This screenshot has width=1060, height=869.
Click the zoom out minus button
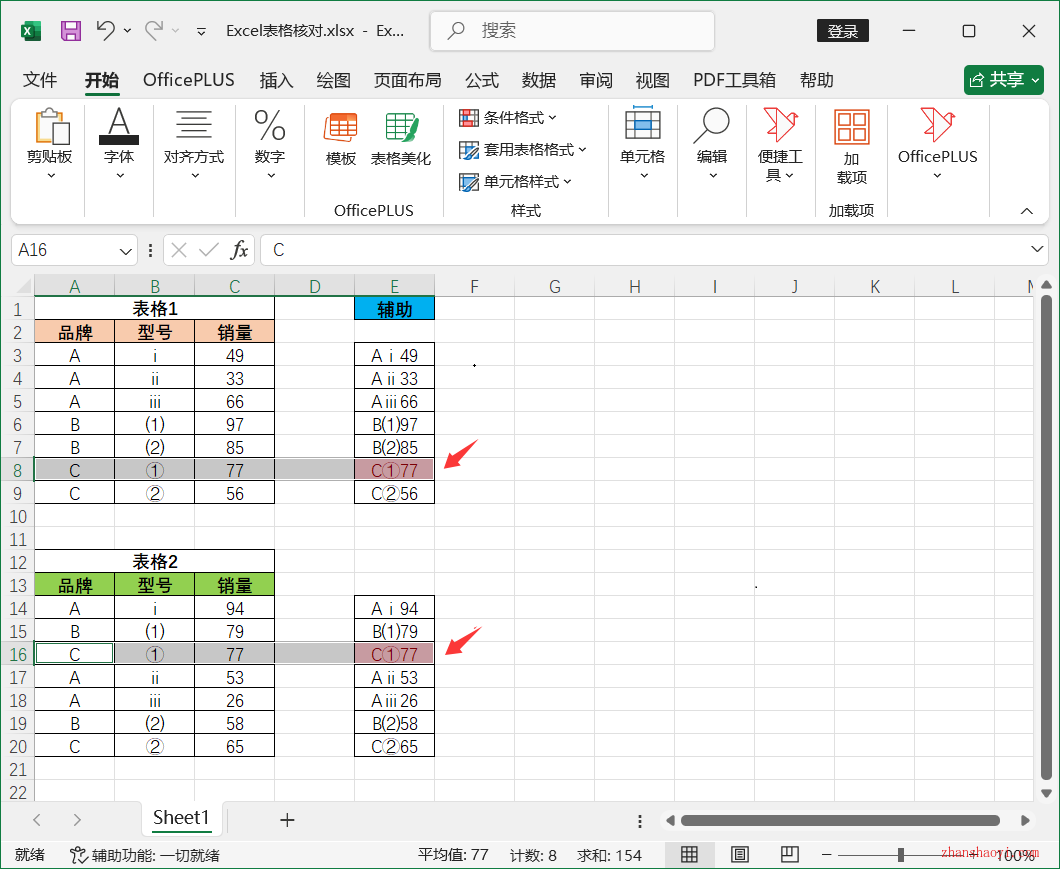pos(826,855)
